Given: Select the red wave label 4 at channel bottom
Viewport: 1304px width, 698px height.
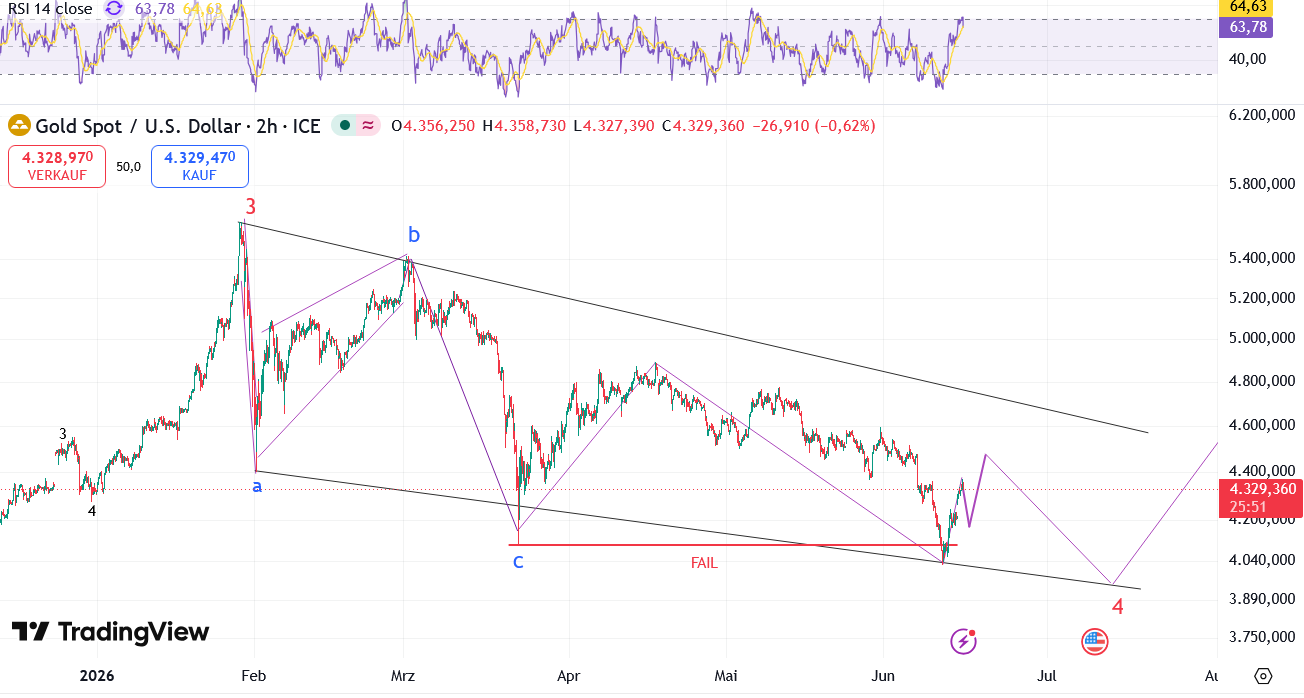Looking at the screenshot, I should coord(1118,607).
